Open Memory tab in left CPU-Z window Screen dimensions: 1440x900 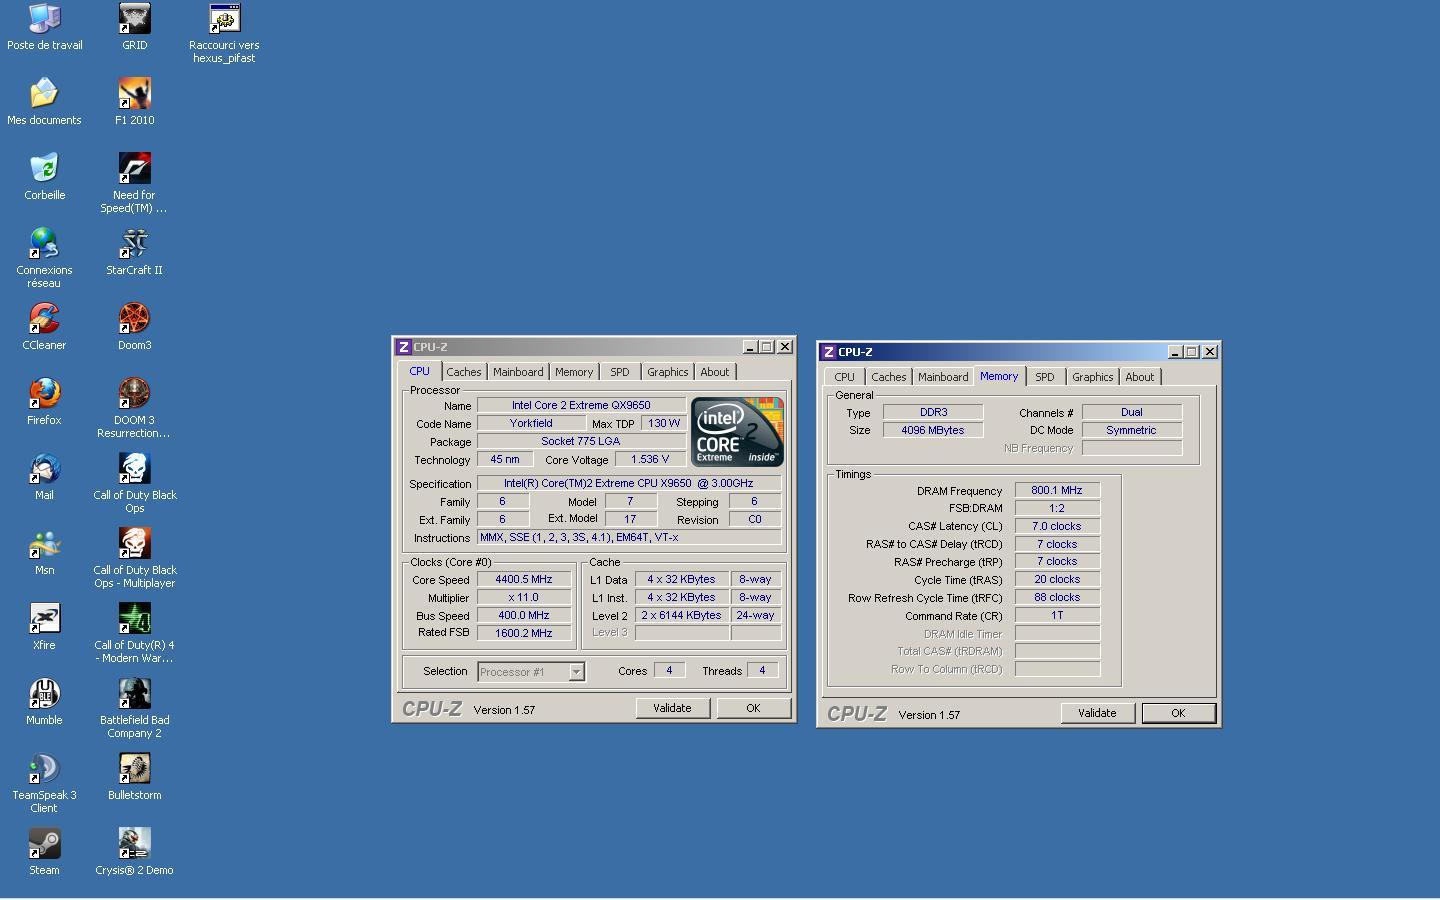(574, 372)
